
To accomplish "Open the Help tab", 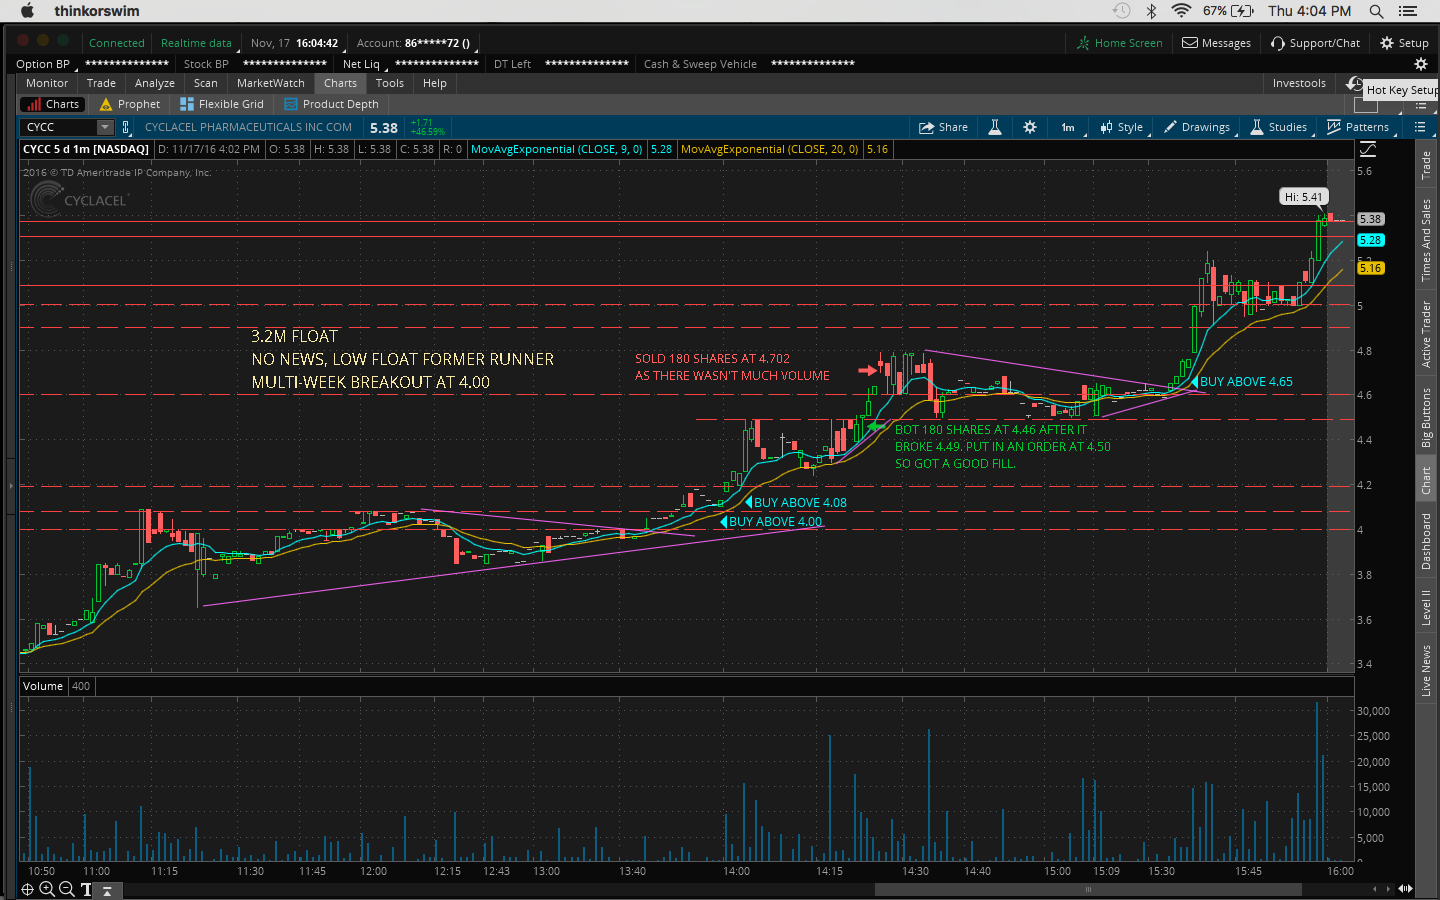I will [435, 83].
